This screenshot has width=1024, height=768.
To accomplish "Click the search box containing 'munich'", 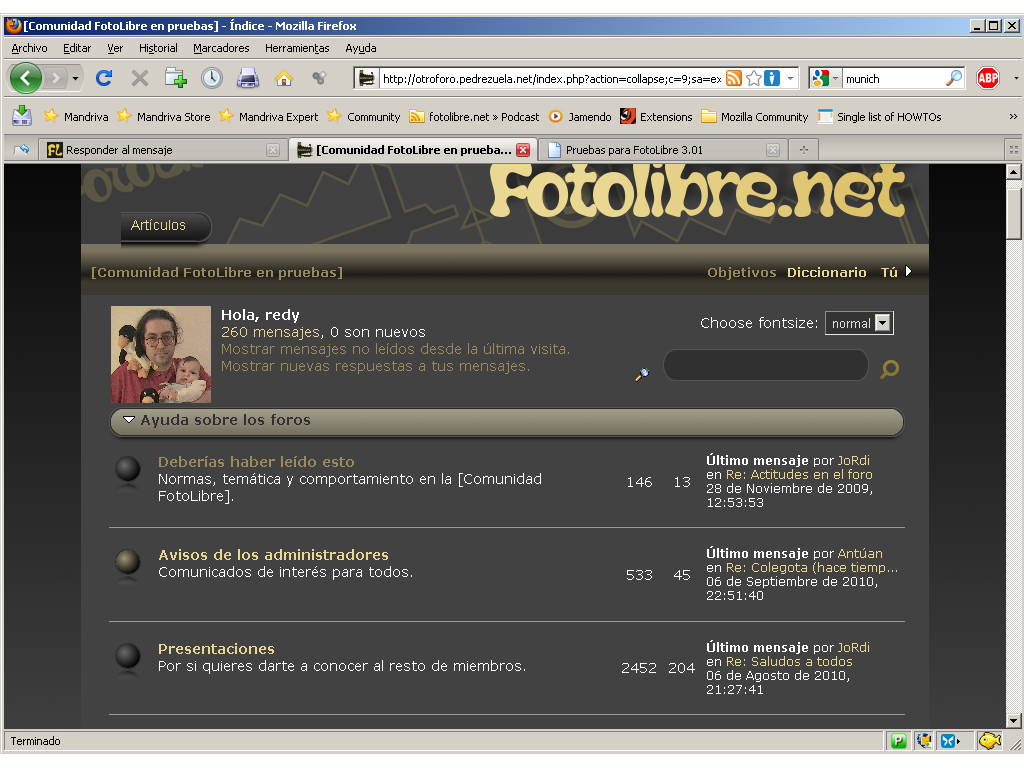I will point(893,78).
